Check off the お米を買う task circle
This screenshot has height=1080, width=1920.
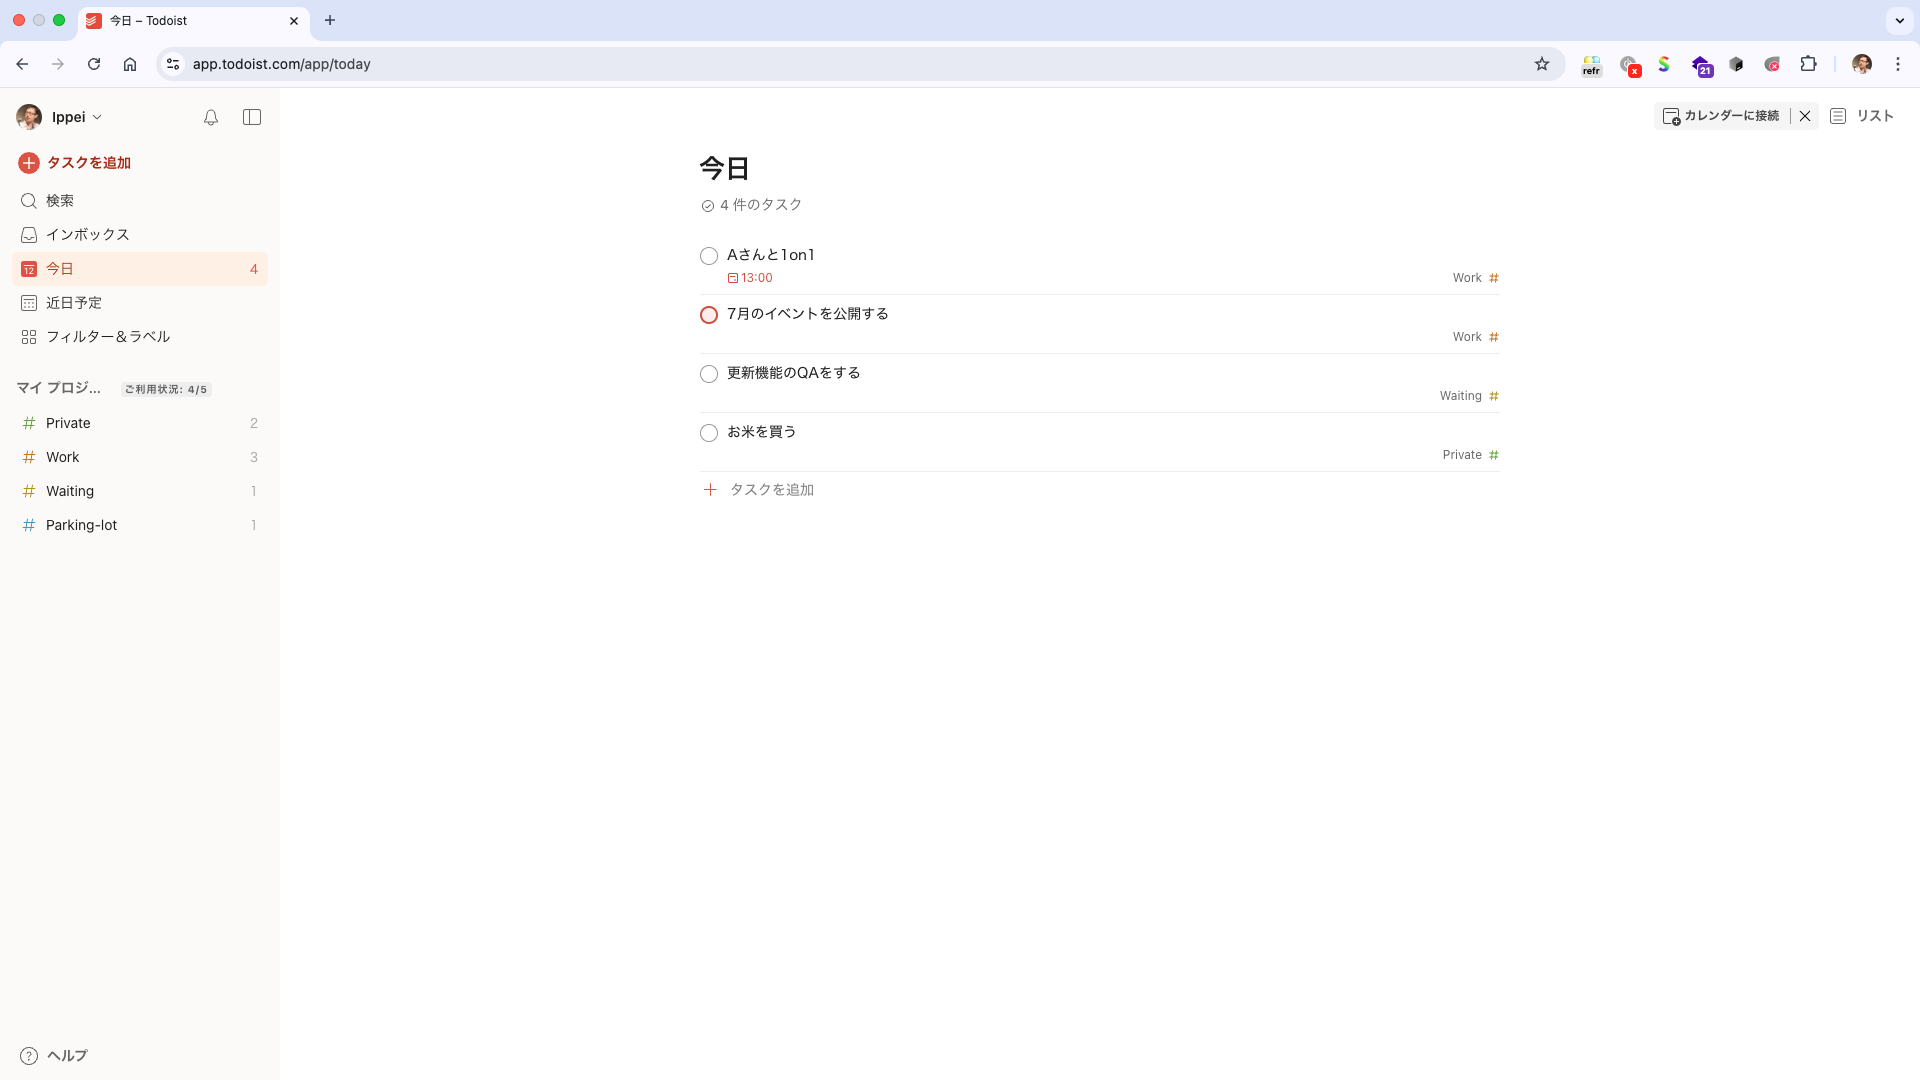(x=709, y=432)
